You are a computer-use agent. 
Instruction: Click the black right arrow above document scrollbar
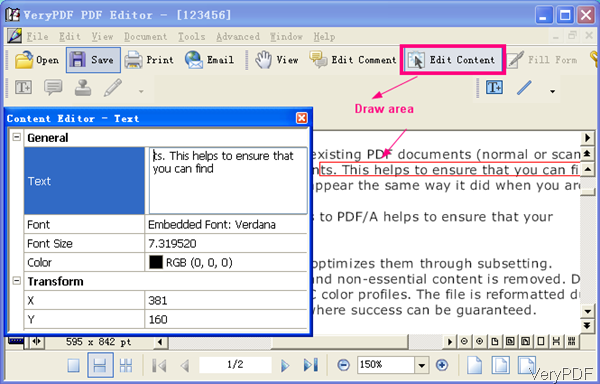tap(587, 138)
